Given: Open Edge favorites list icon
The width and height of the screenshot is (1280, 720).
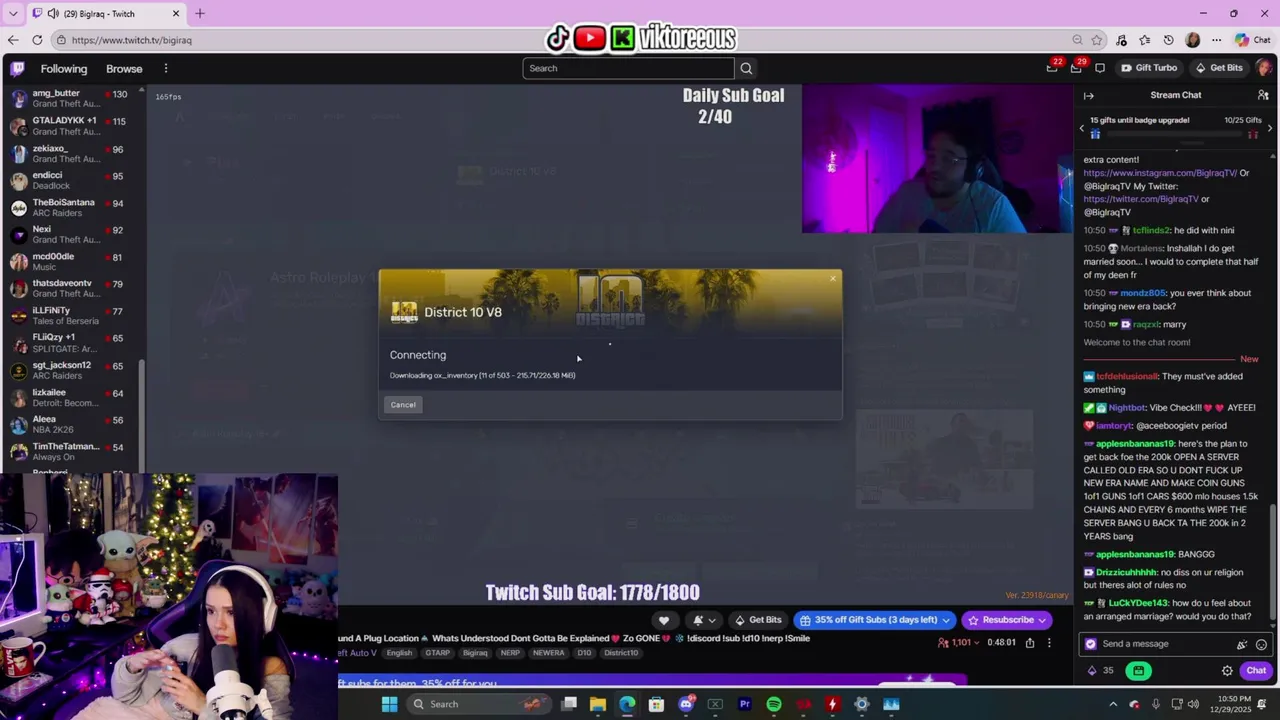Looking at the screenshot, I should pos(1145,40).
